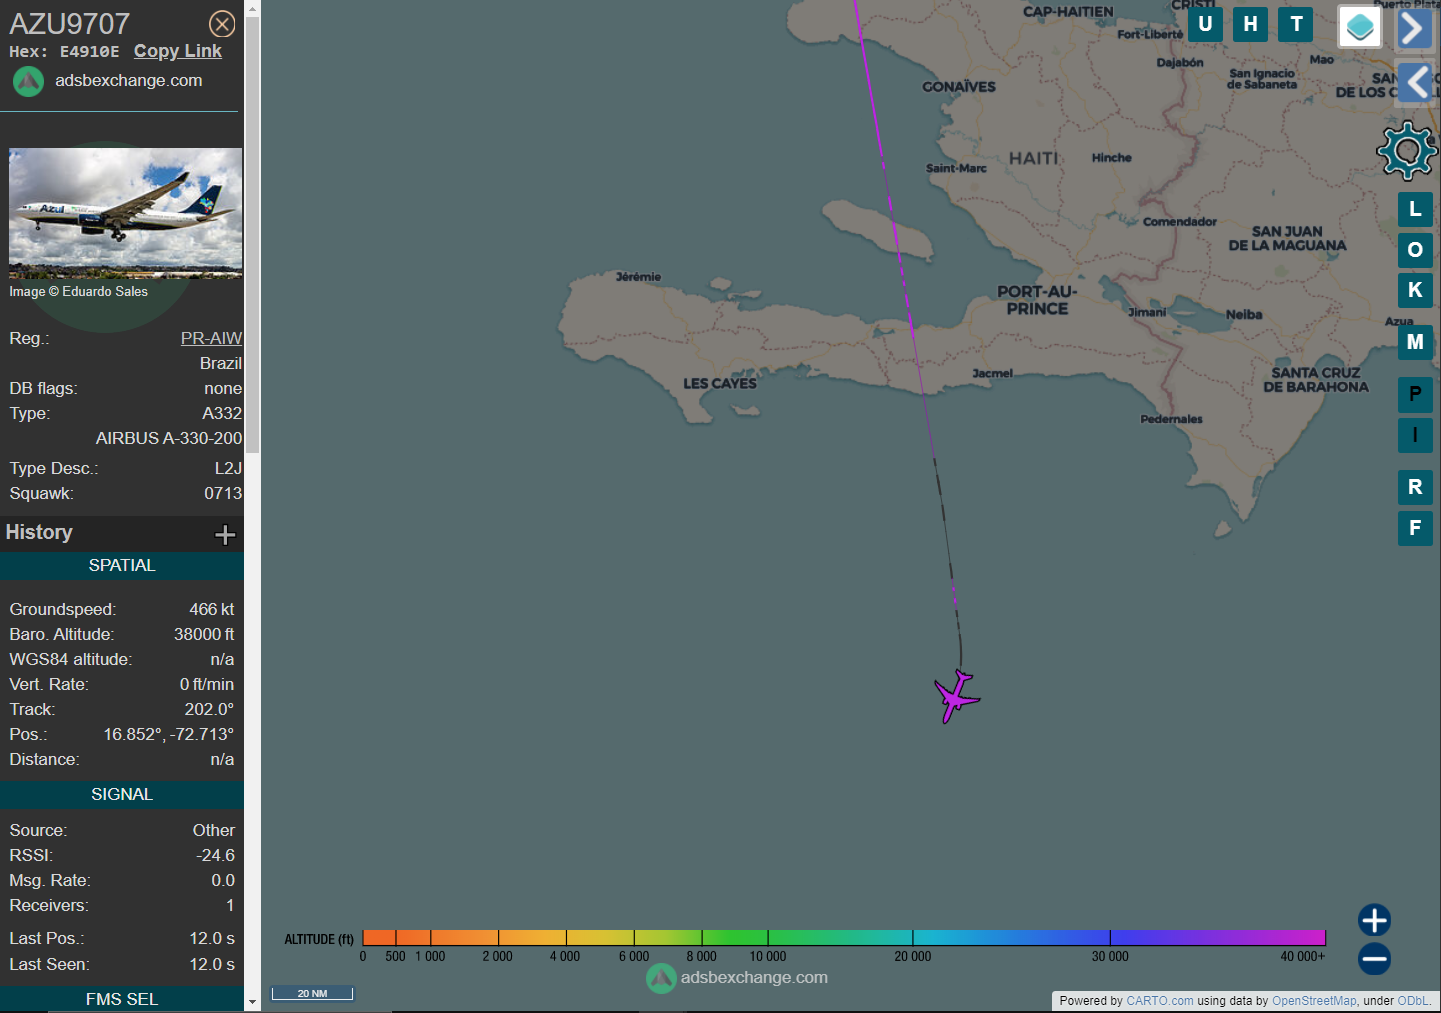Click the adsbexchange.com watermark logo on map
Viewport: 1441px width, 1013px height.
coord(738,978)
